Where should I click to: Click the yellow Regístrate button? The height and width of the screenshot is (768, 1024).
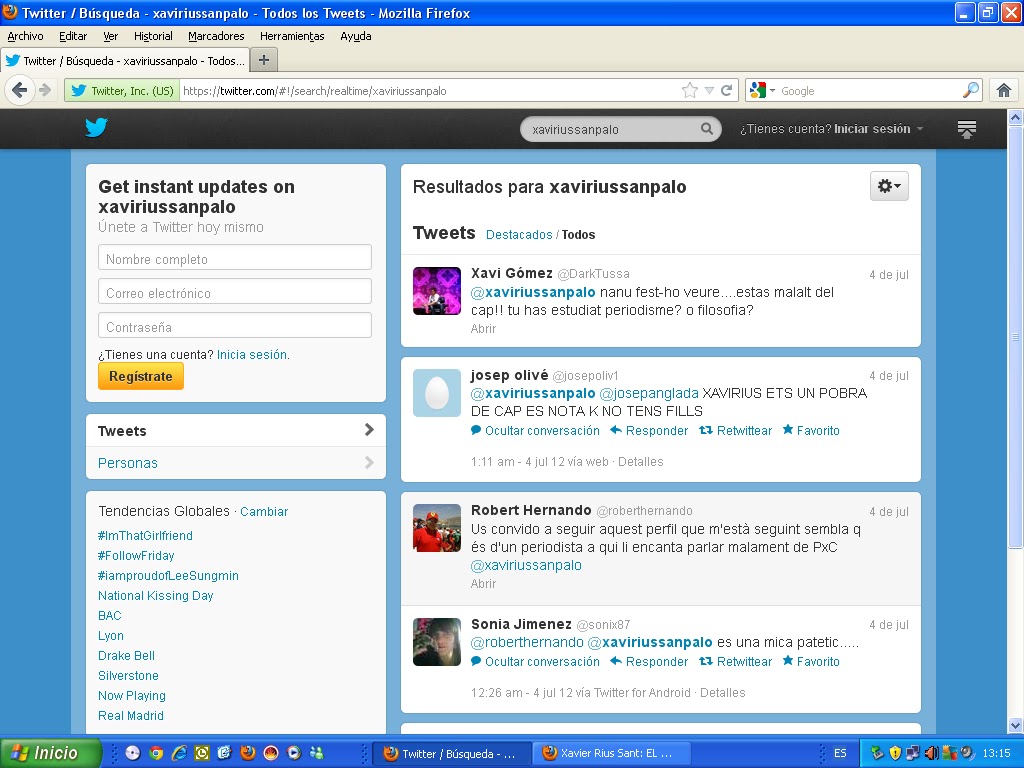(x=140, y=376)
